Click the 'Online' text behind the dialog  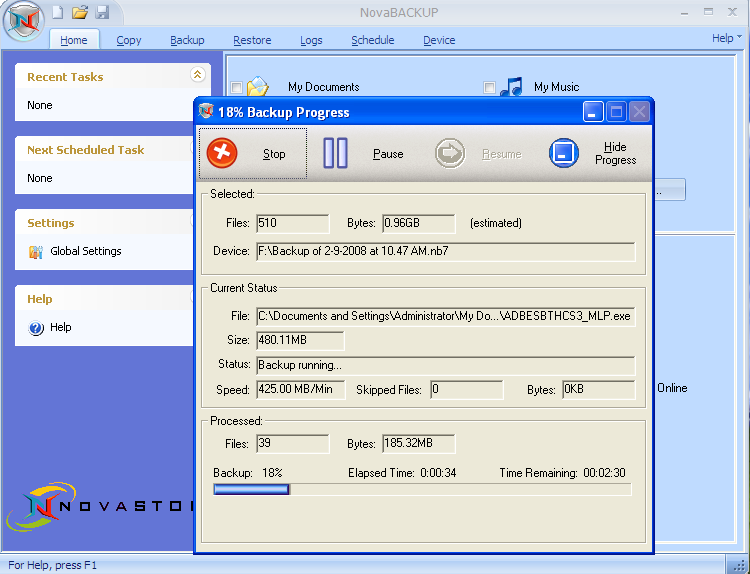point(672,388)
